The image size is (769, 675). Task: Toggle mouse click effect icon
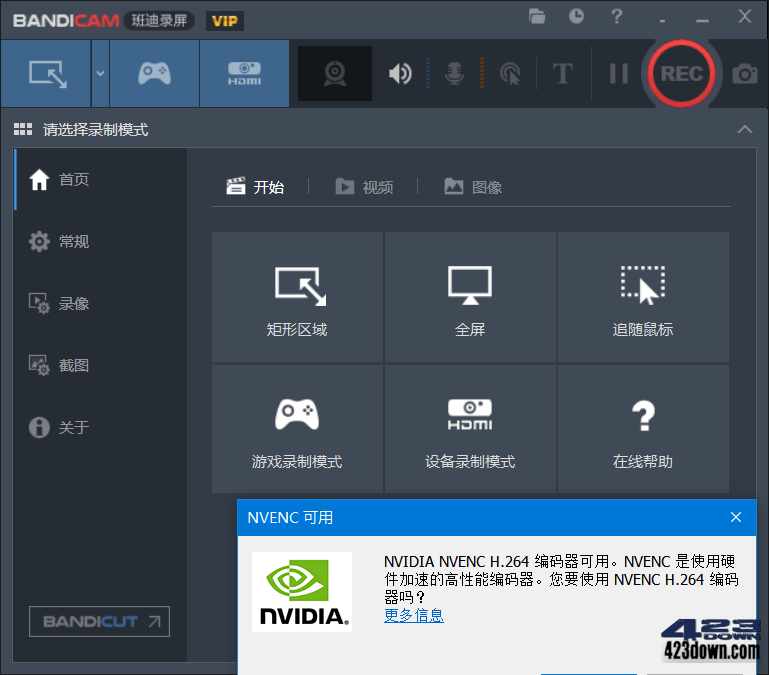510,74
